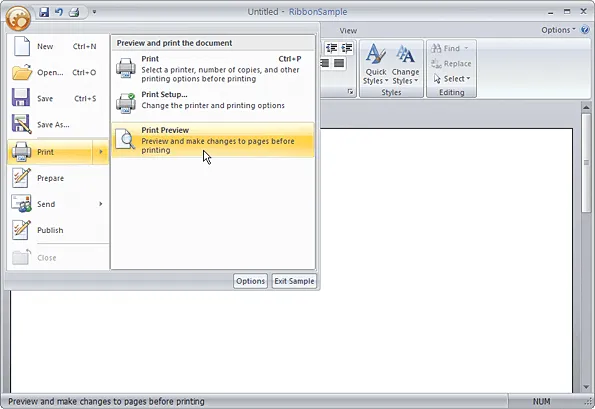Click the vertical scrollbar down arrow
Image resolution: width=595 pixels, height=409 pixels.
click(x=586, y=387)
